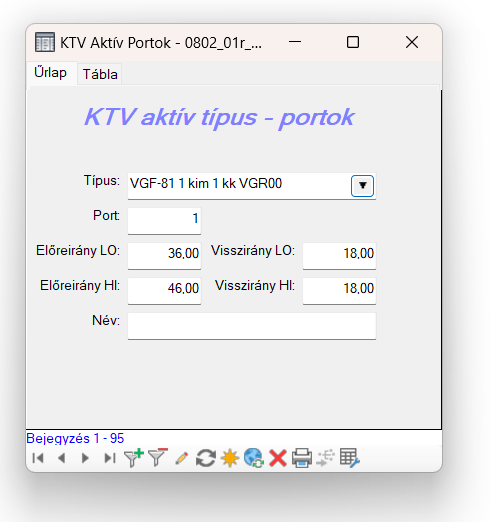Click the pencil edit record icon
The width and height of the screenshot is (490, 522).
pyautogui.click(x=182, y=458)
